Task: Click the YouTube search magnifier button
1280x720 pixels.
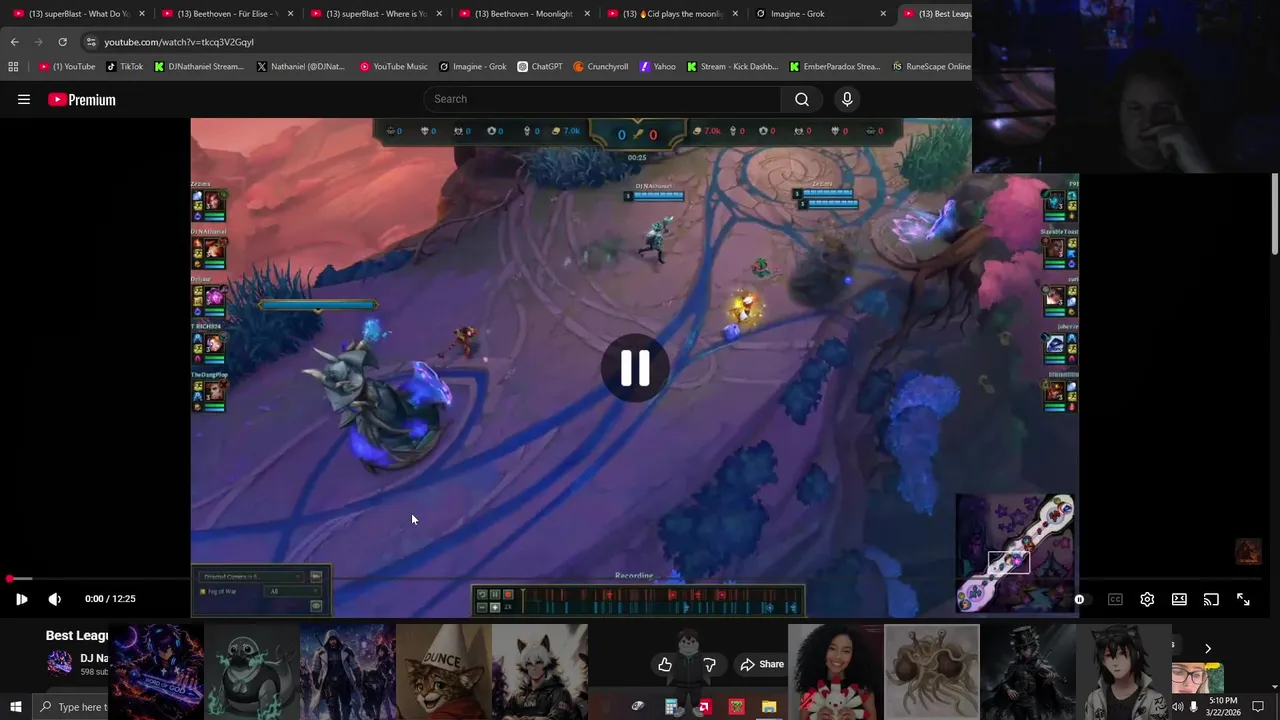Action: coord(801,99)
